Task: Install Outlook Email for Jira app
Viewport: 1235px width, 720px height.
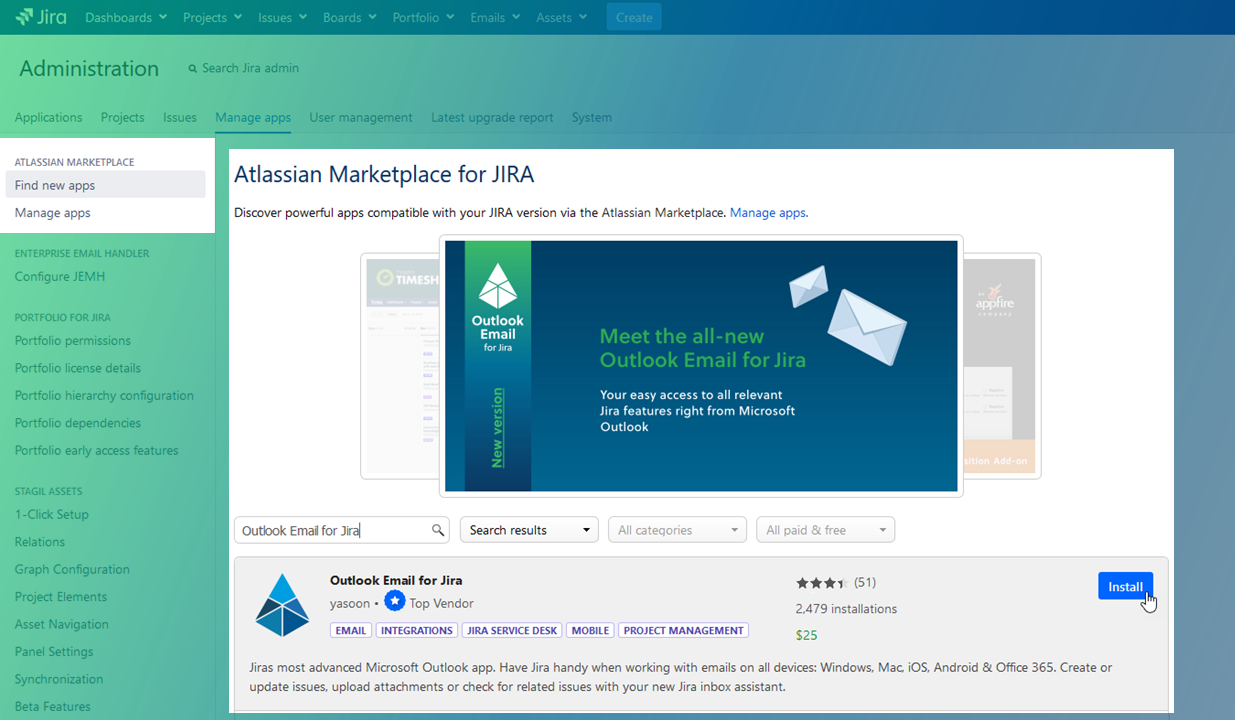Action: (x=1124, y=586)
